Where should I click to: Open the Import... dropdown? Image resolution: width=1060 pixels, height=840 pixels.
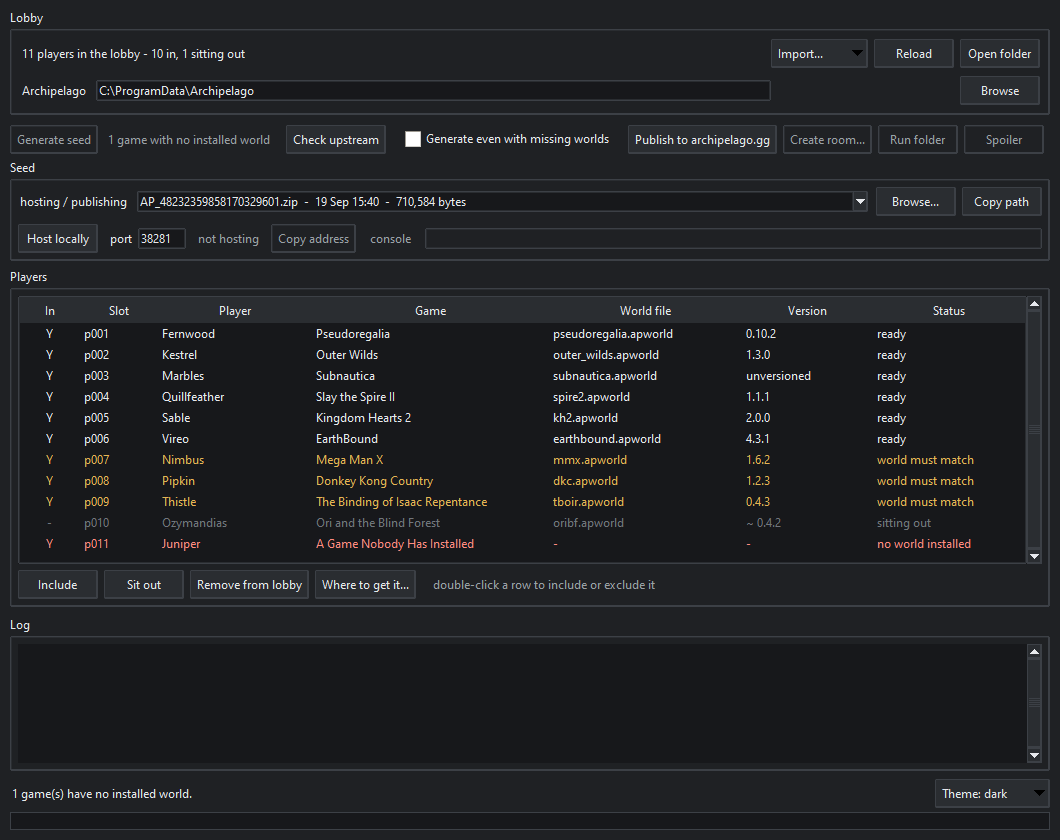coord(819,53)
